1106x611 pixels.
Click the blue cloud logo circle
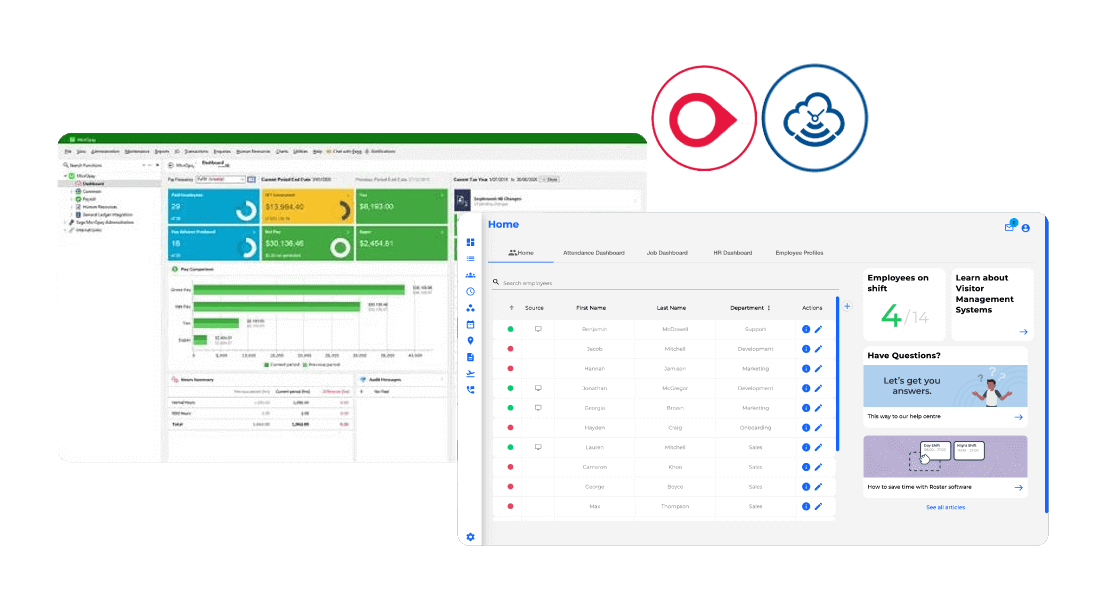[x=815, y=119]
